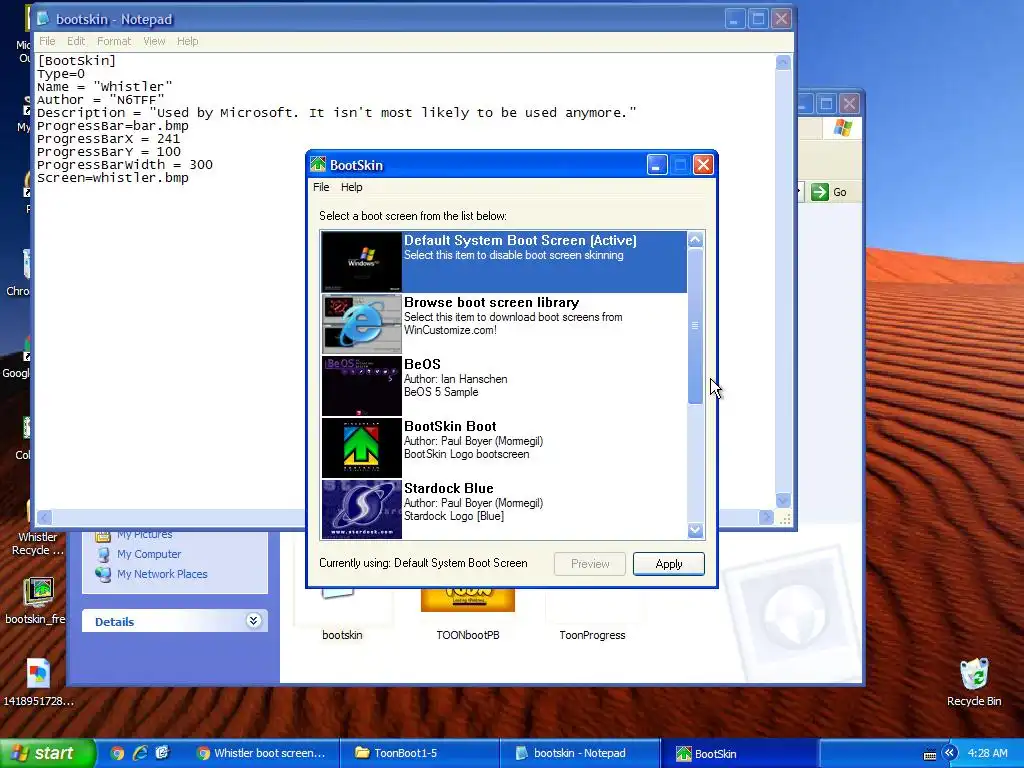Open My Computer link in Explorer sidebar
The image size is (1024, 768).
pos(149,554)
